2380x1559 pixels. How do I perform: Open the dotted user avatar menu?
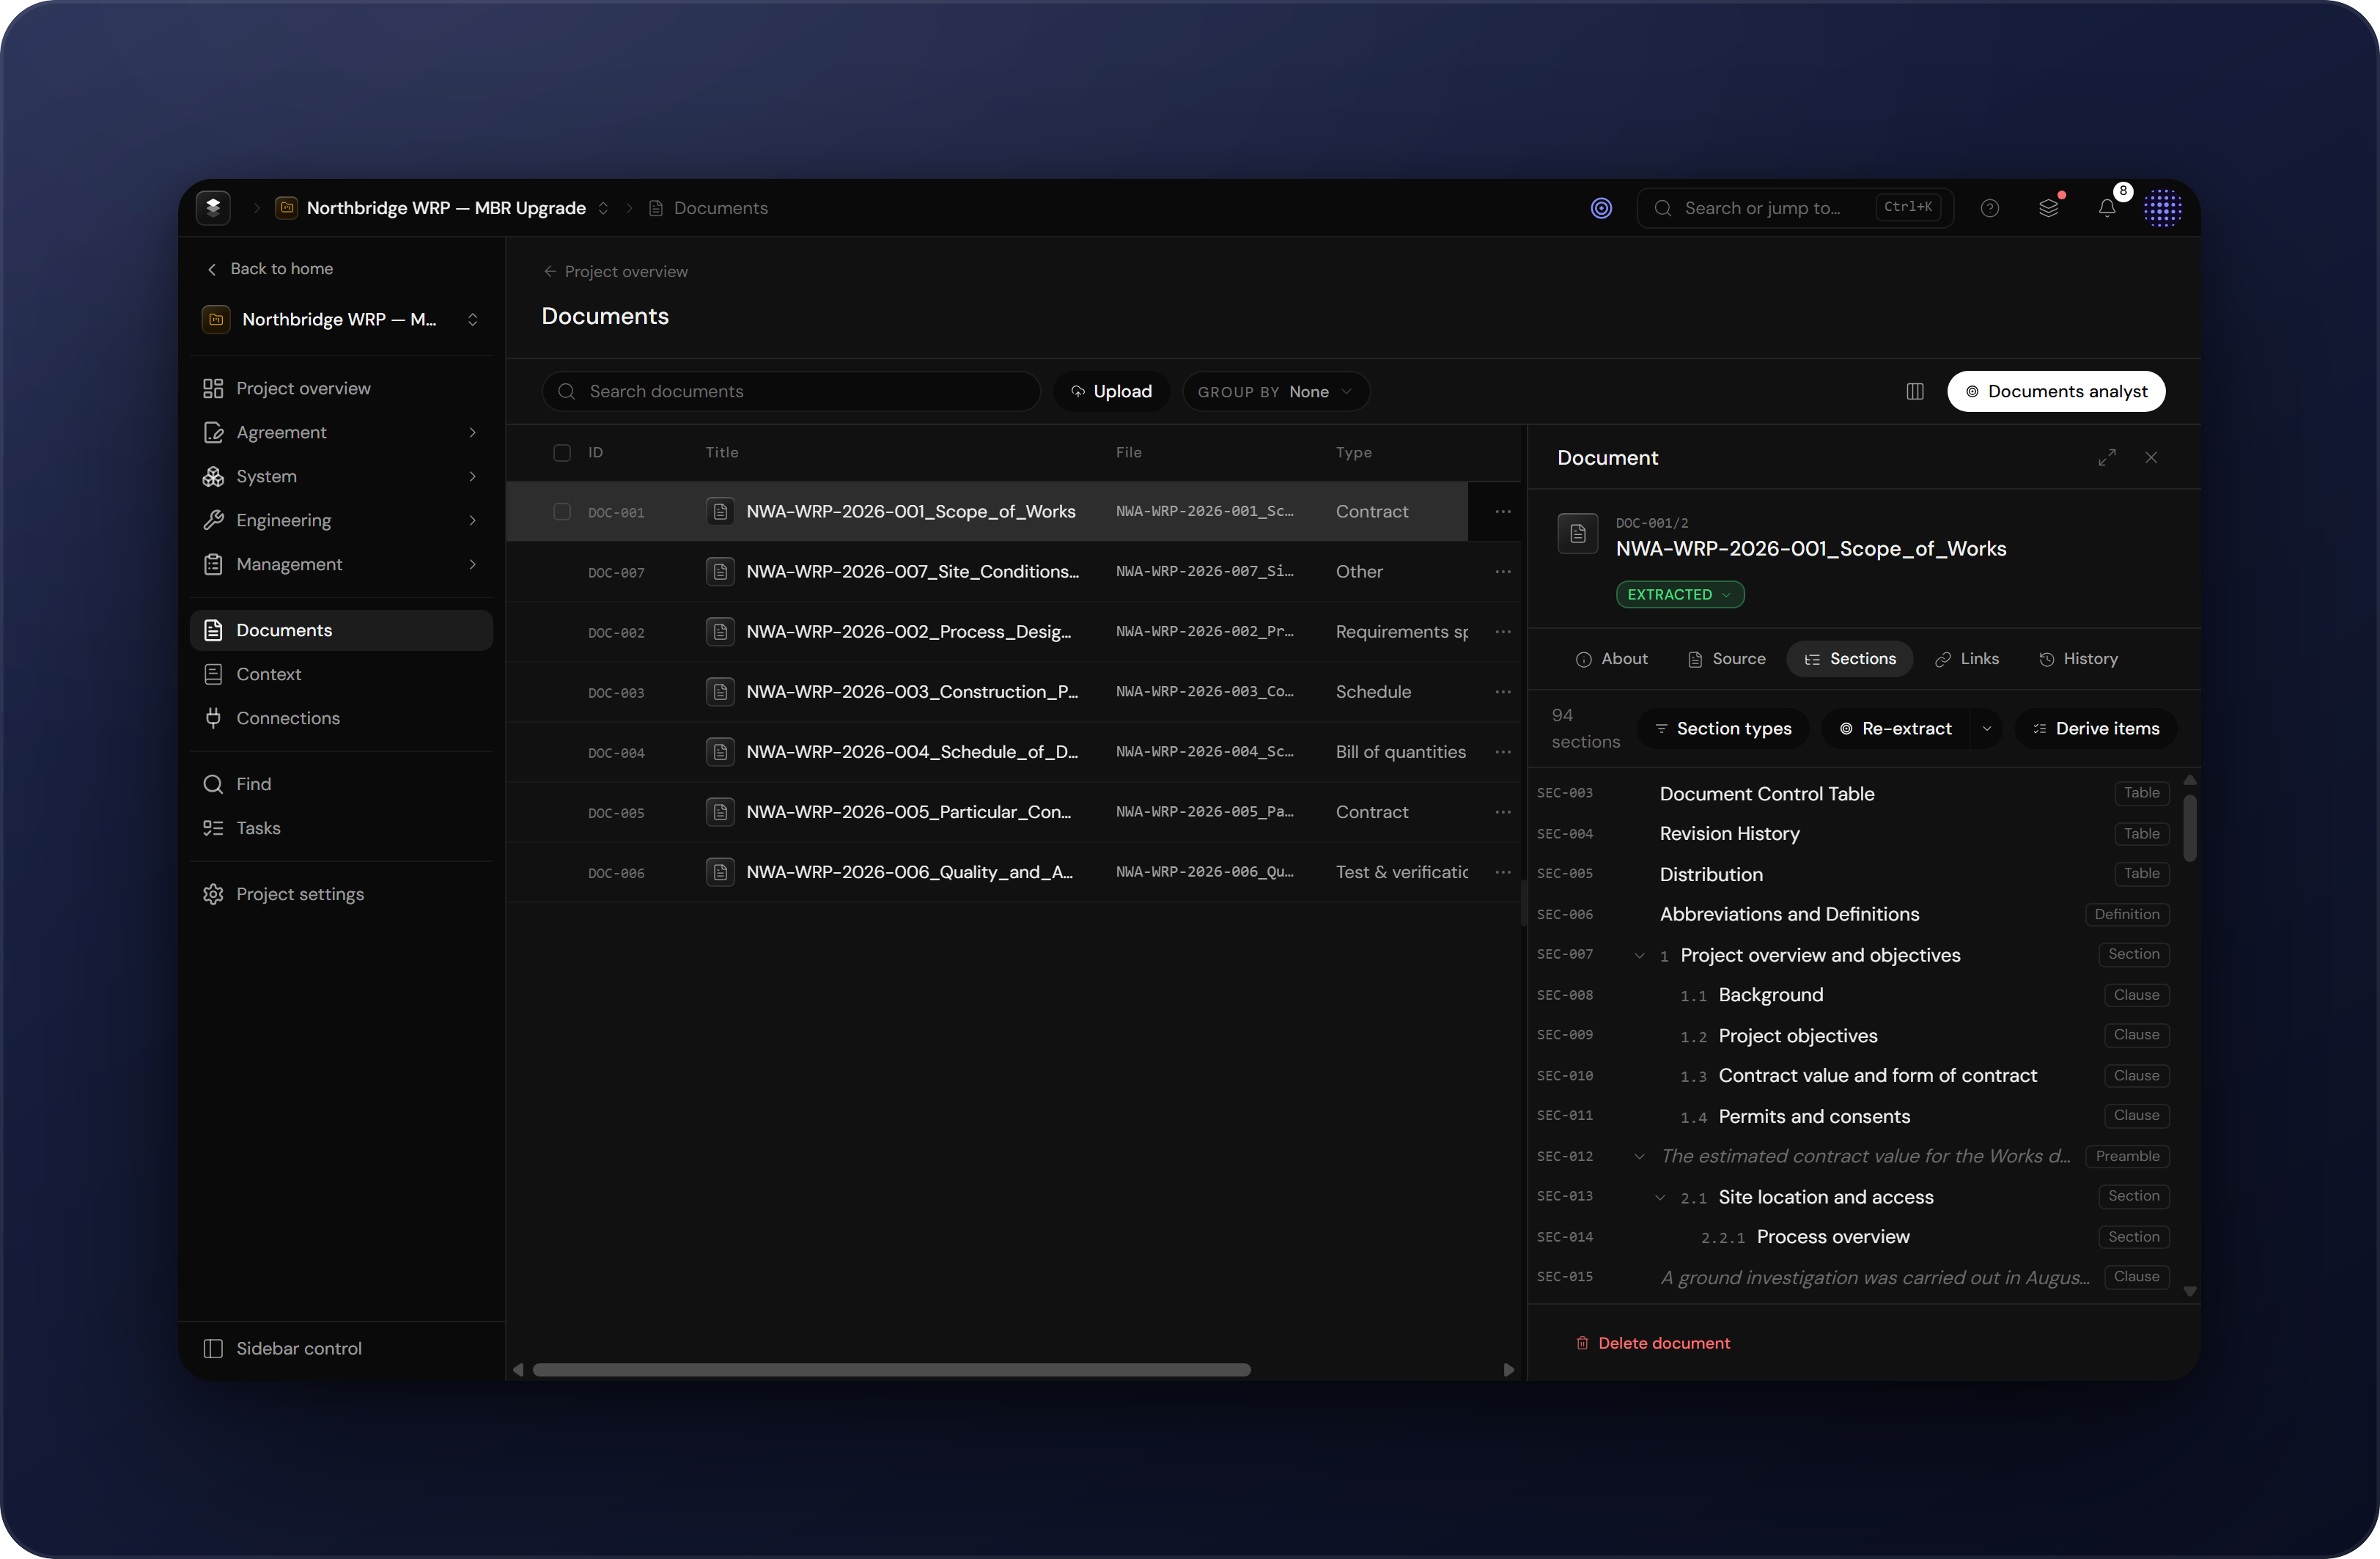(2162, 208)
